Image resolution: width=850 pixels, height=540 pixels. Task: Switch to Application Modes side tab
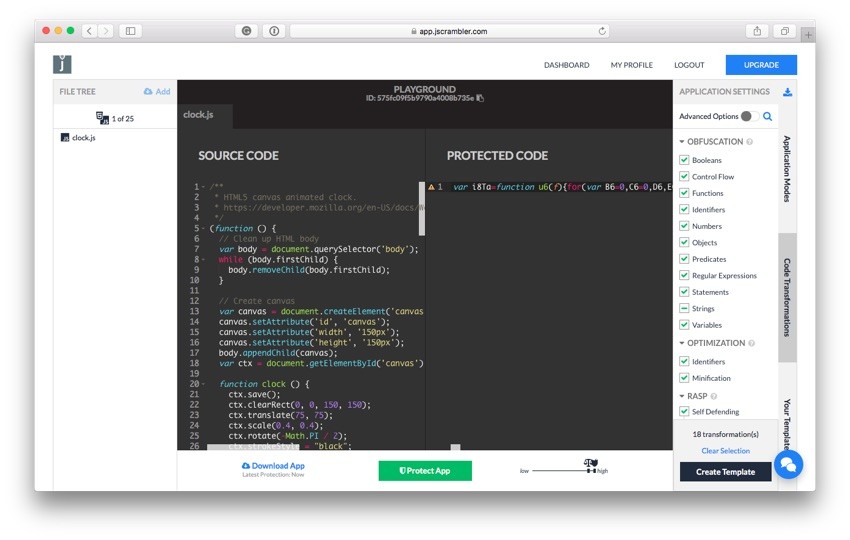(787, 169)
